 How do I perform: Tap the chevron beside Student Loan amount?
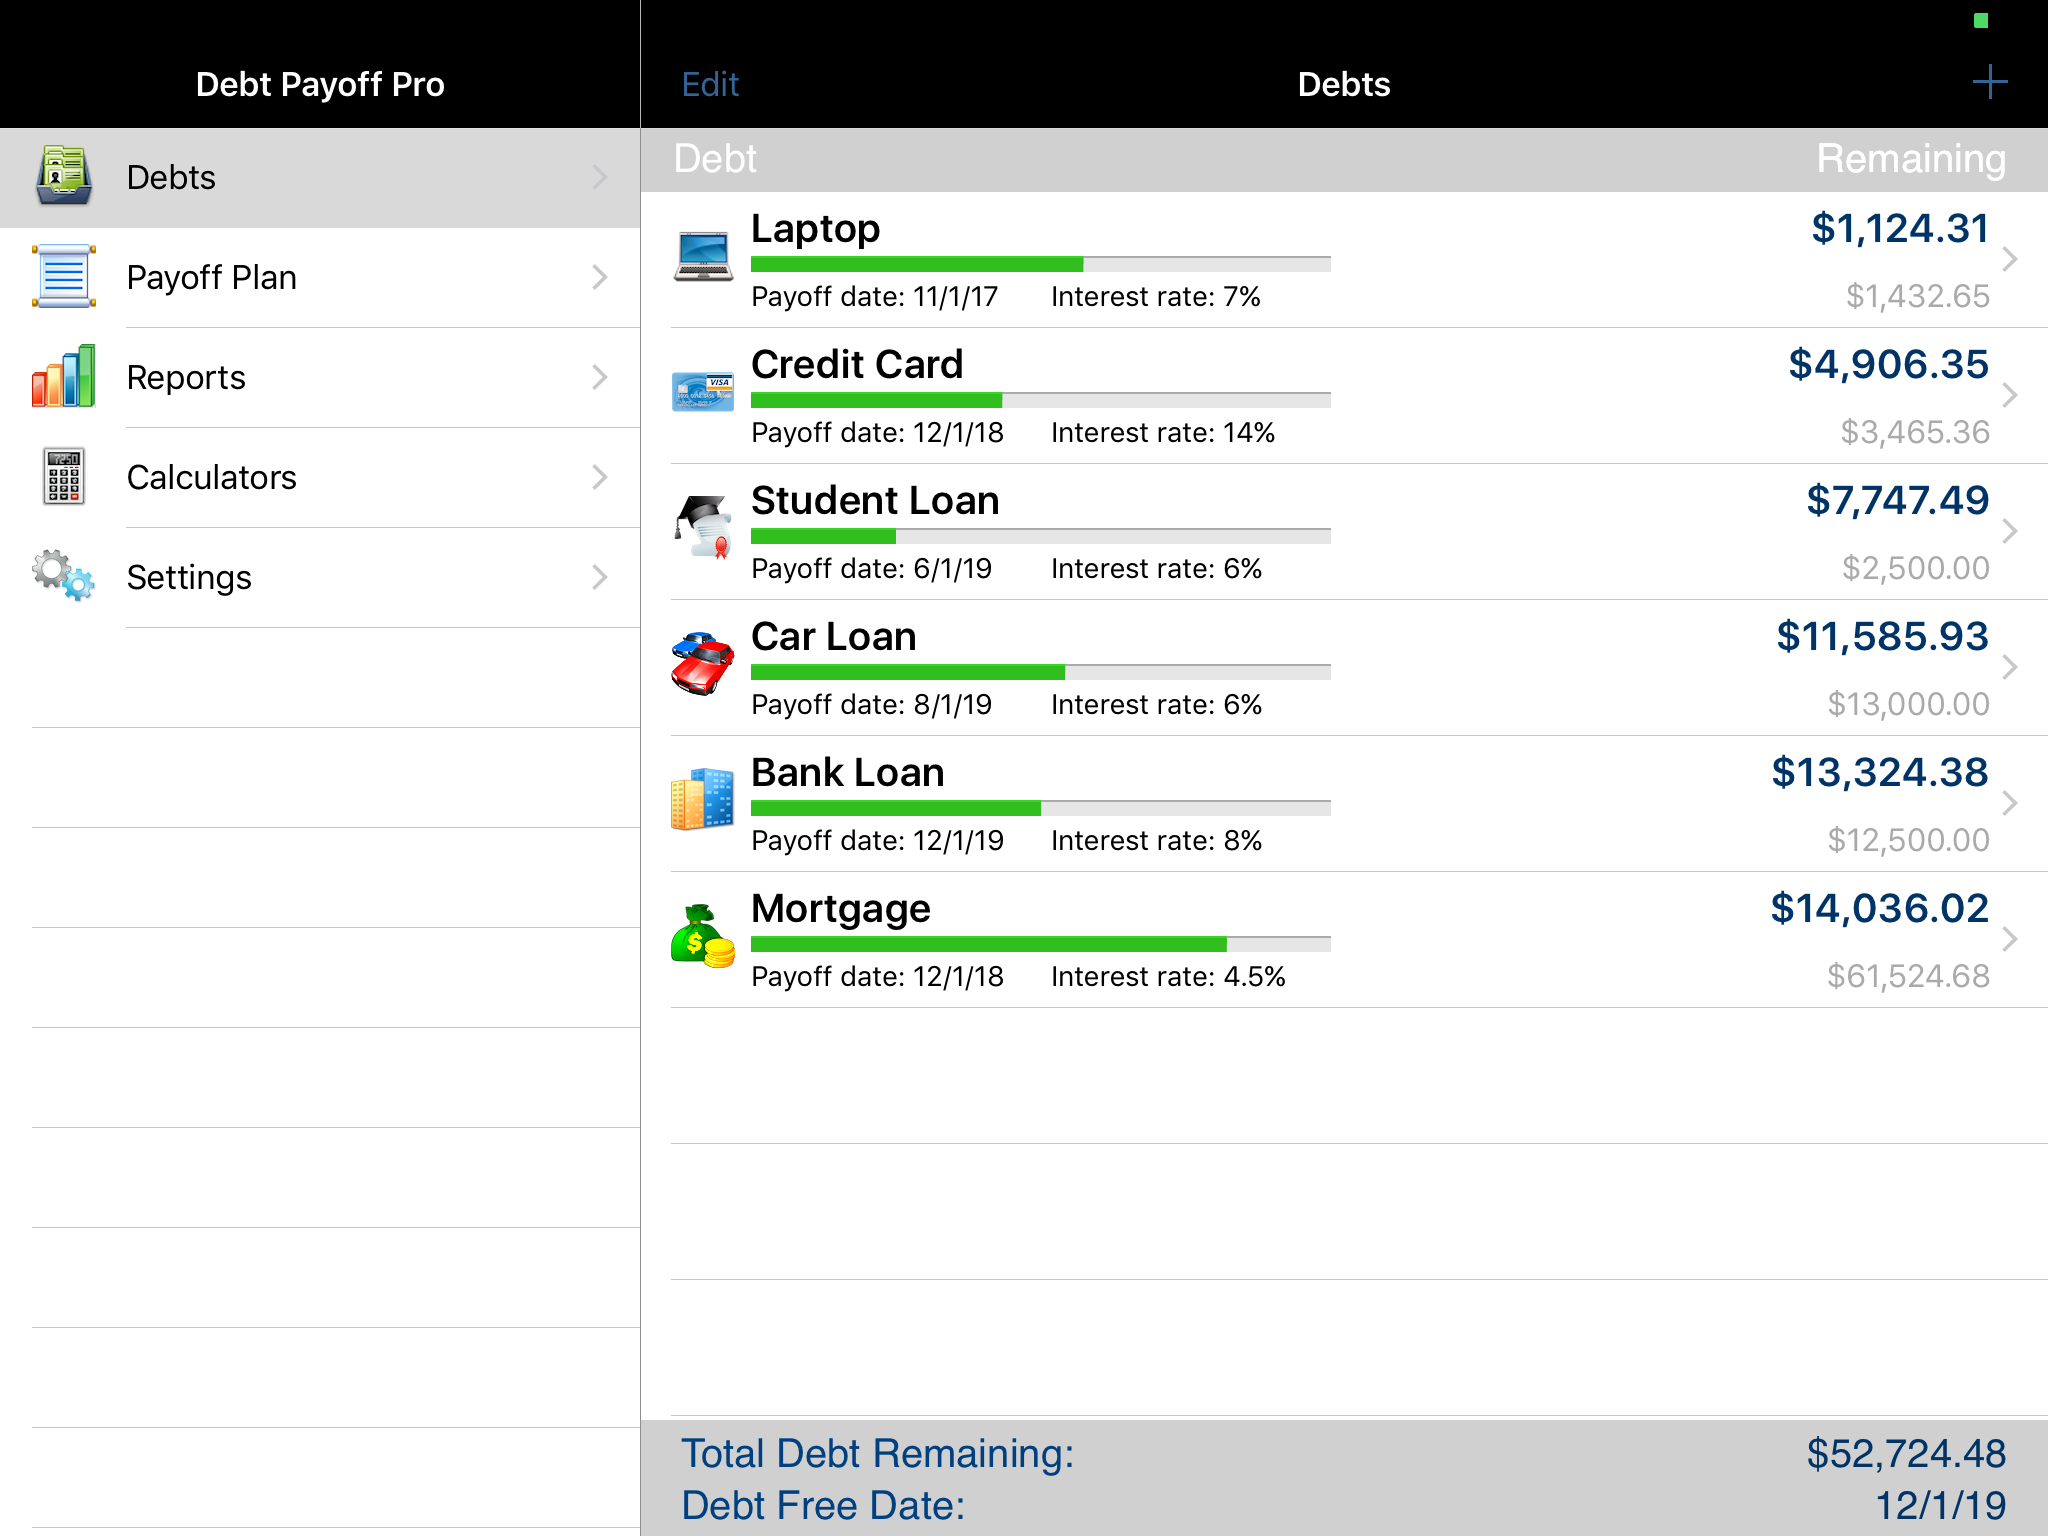[2010, 532]
